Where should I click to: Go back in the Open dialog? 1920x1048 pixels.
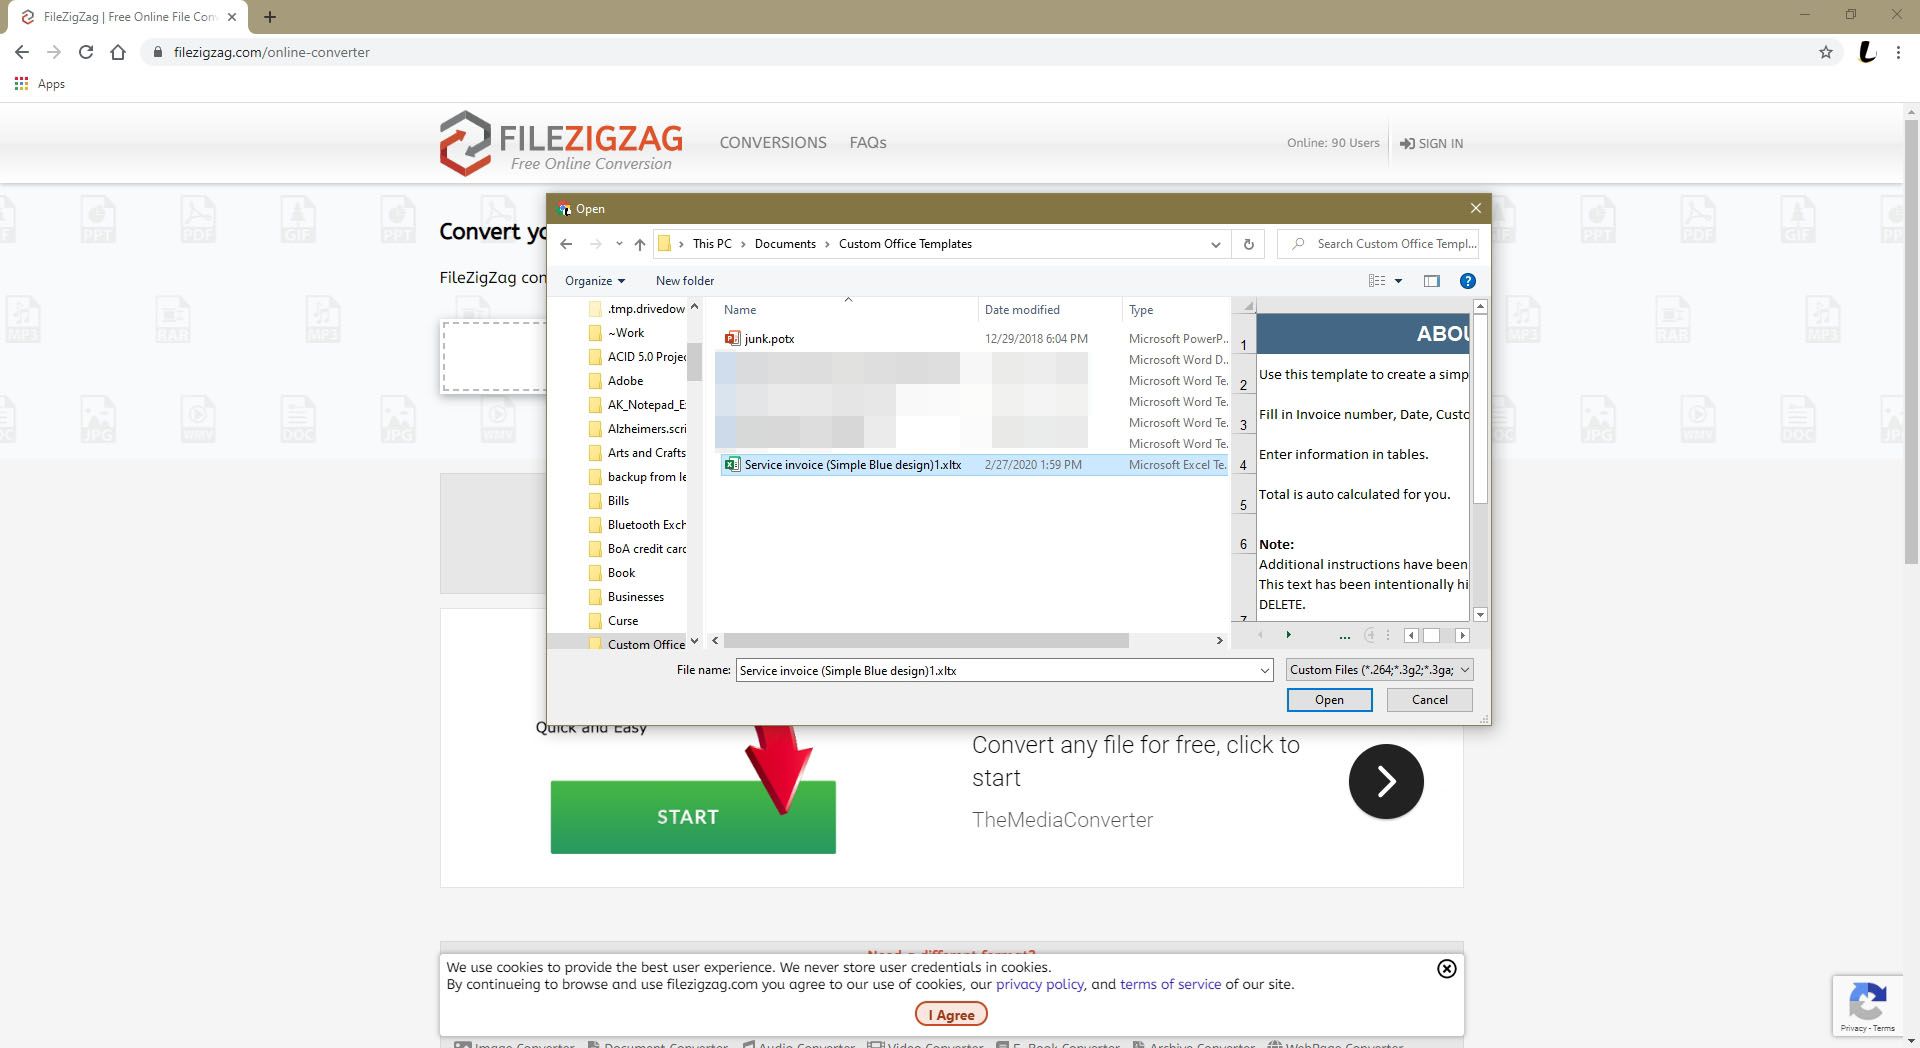click(566, 244)
